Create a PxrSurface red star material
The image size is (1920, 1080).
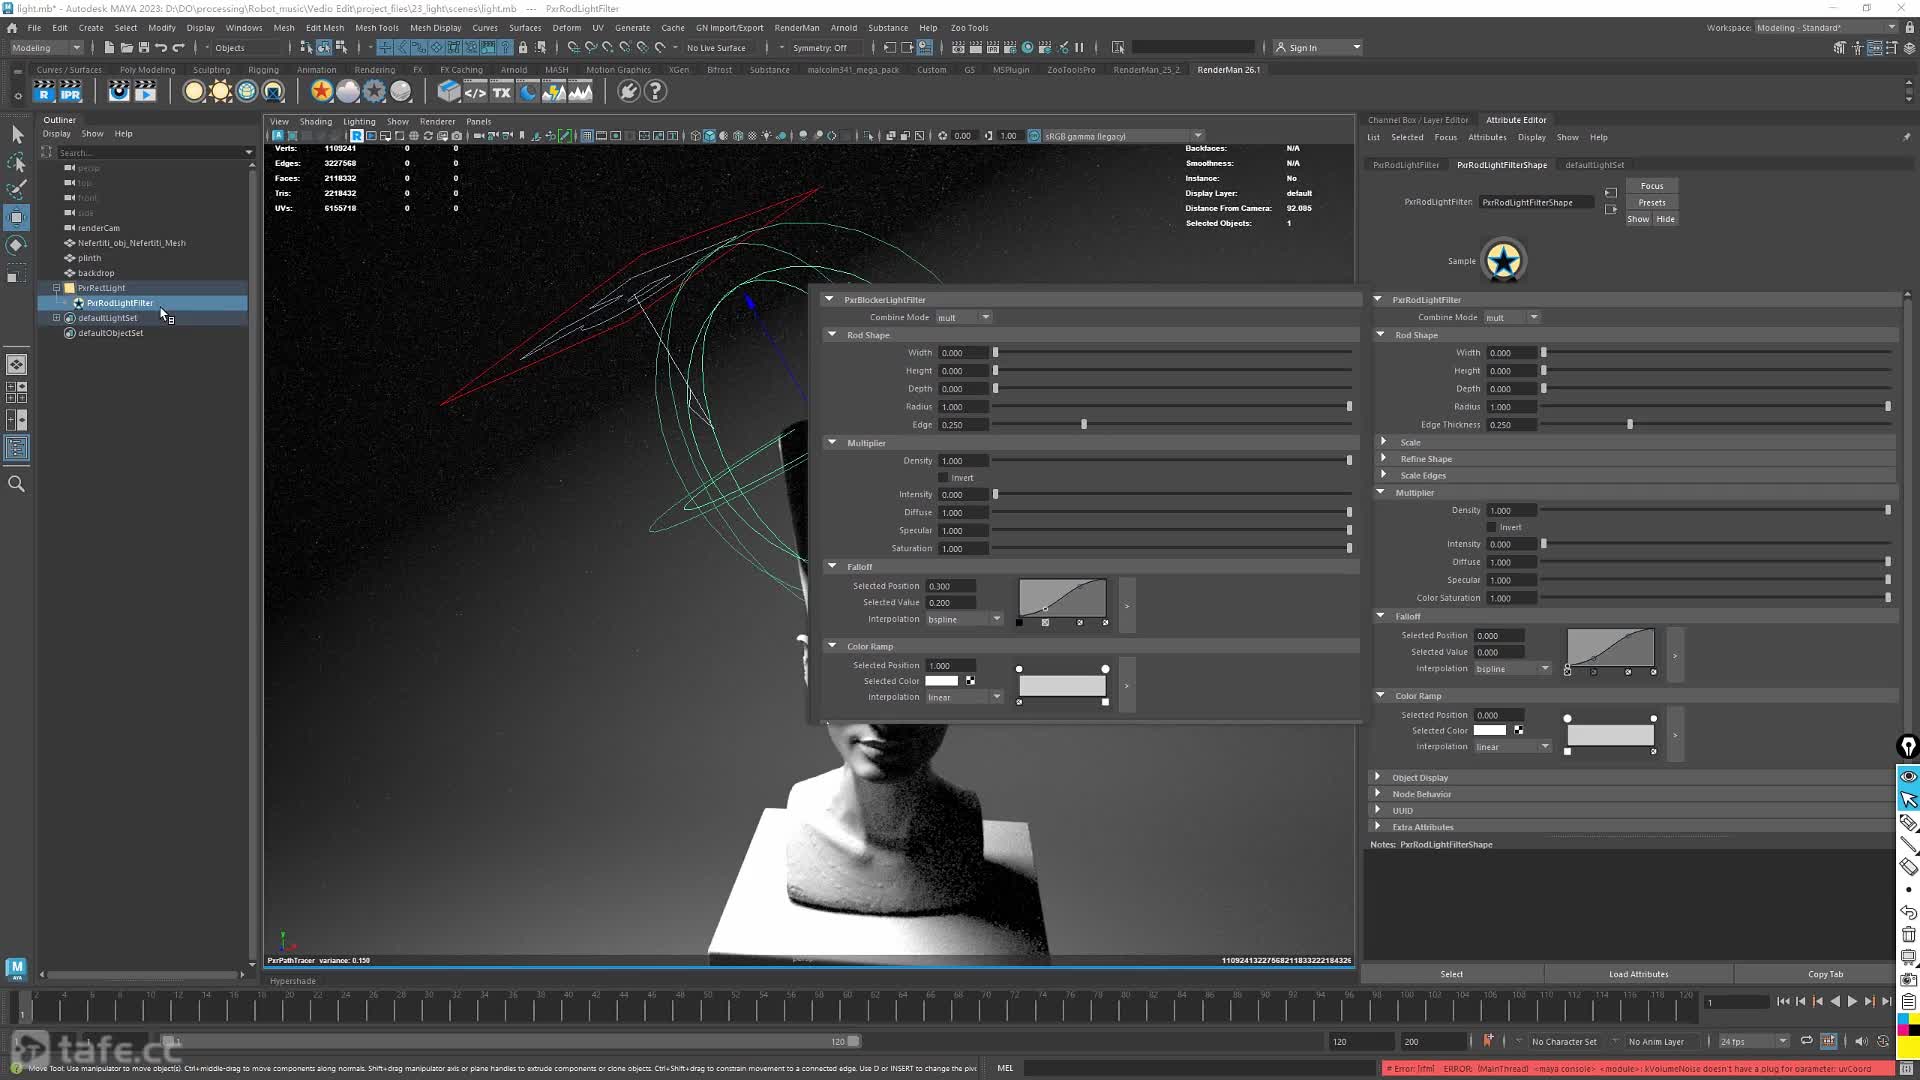pyautogui.click(x=321, y=92)
